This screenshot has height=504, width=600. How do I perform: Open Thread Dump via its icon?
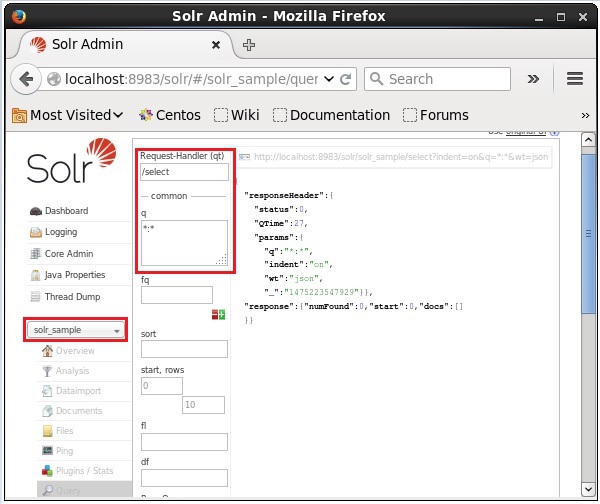point(36,297)
